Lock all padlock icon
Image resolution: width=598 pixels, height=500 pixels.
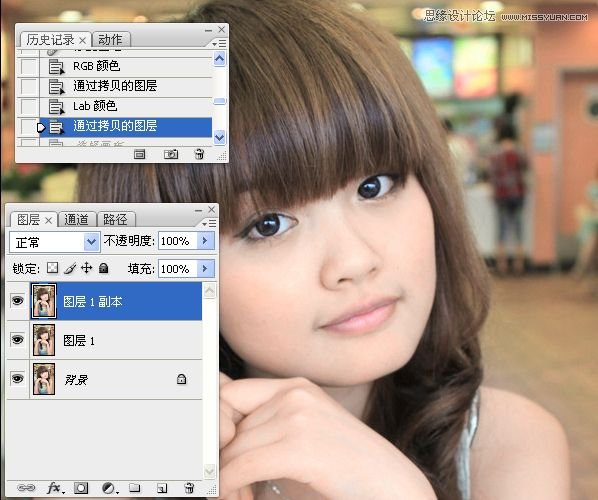(103, 268)
